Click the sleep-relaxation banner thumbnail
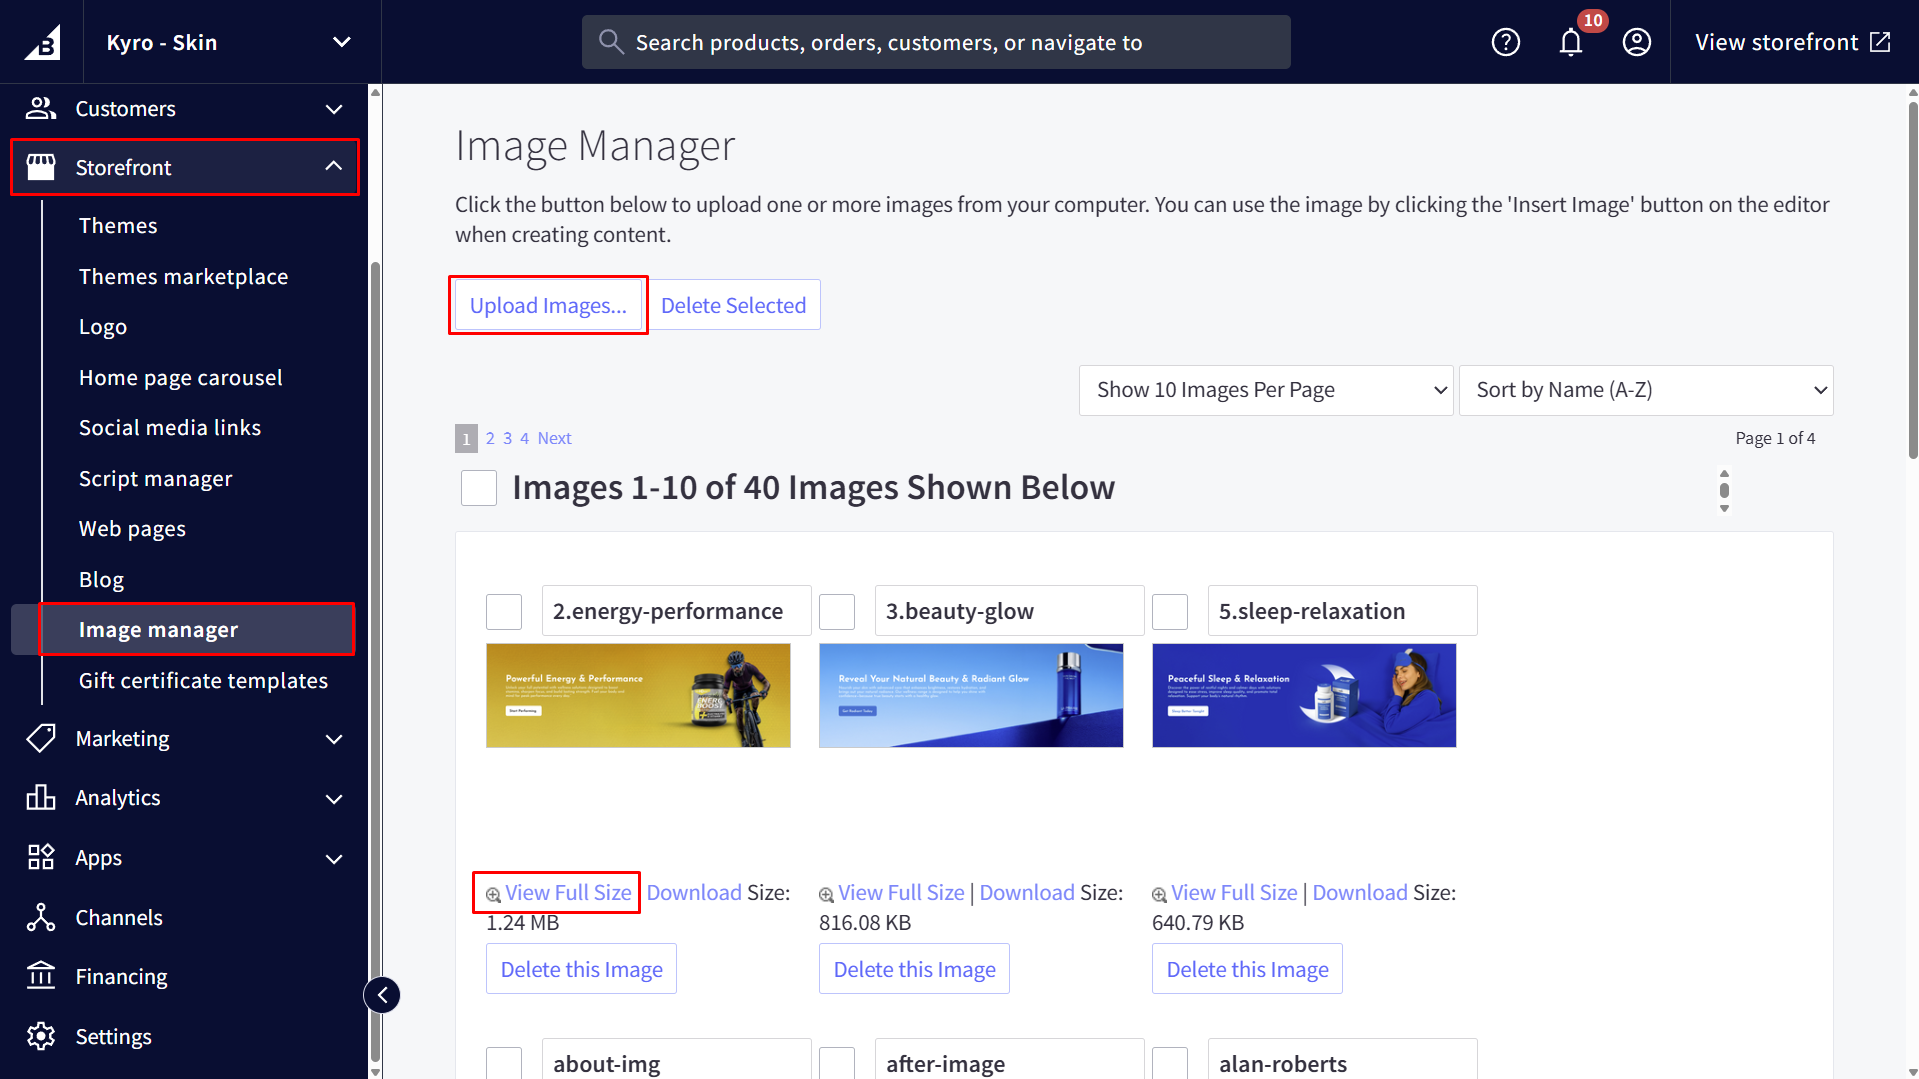The image size is (1919, 1079). [x=1303, y=695]
